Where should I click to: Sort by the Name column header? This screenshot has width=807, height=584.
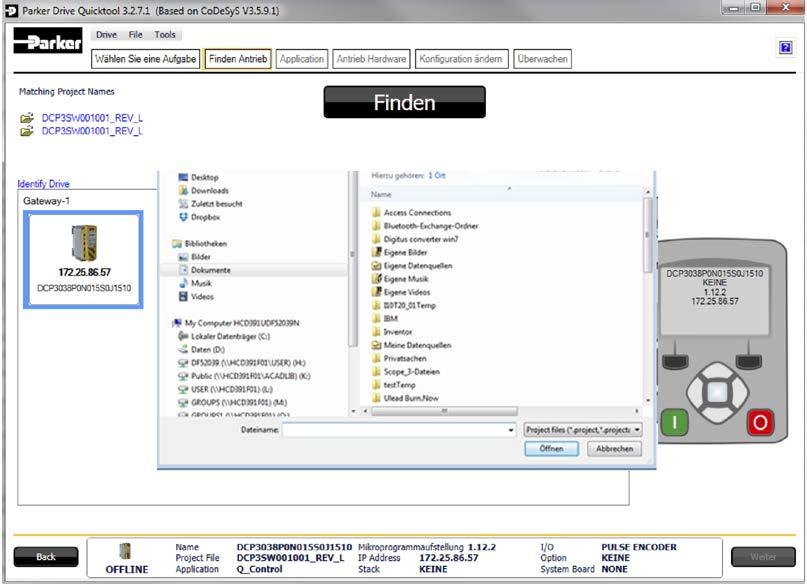pyautogui.click(x=381, y=194)
